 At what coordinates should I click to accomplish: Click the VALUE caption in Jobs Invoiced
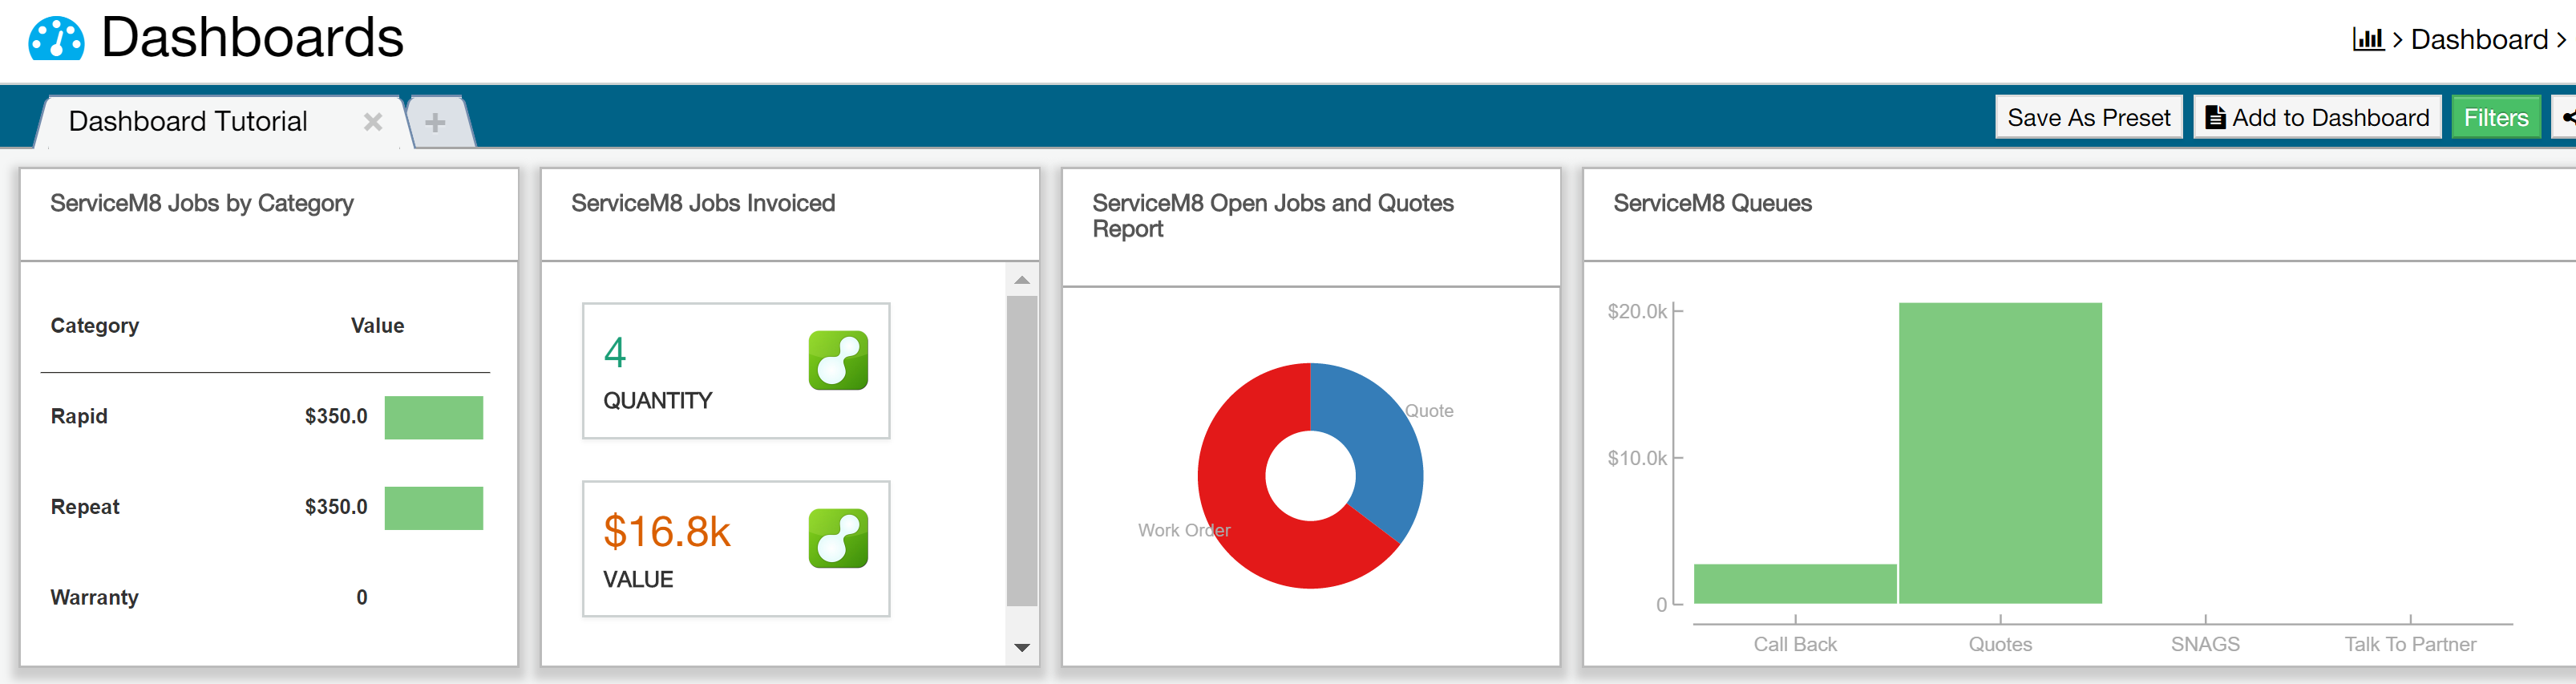point(638,580)
